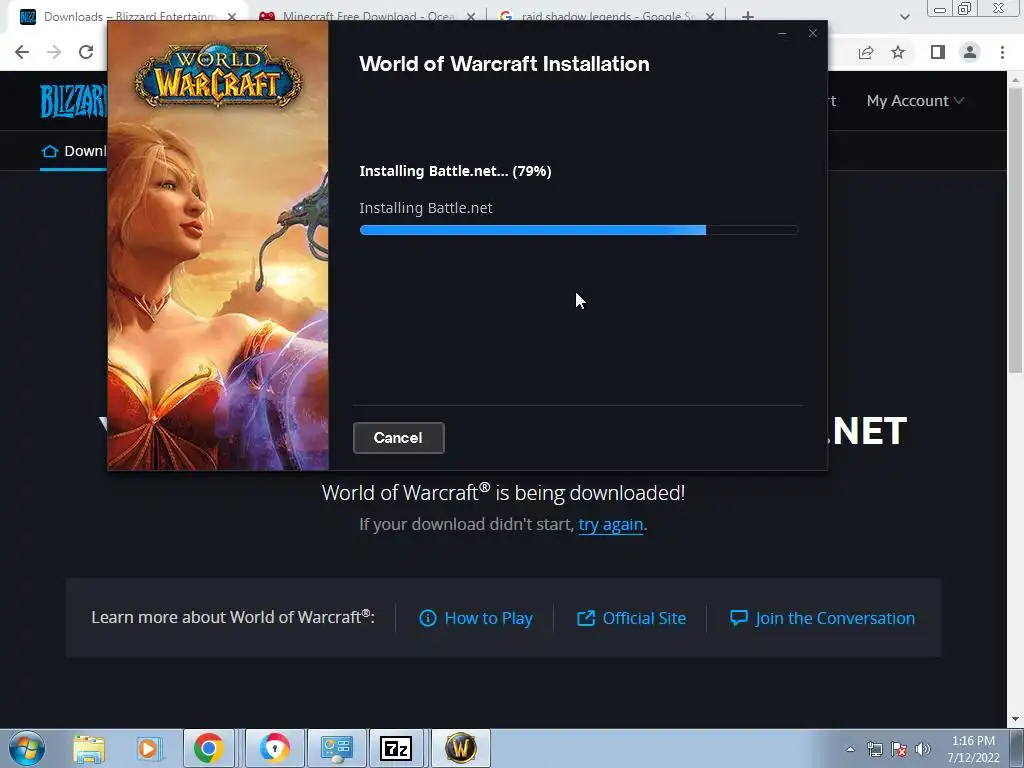Reload the current Chrome page

point(86,52)
